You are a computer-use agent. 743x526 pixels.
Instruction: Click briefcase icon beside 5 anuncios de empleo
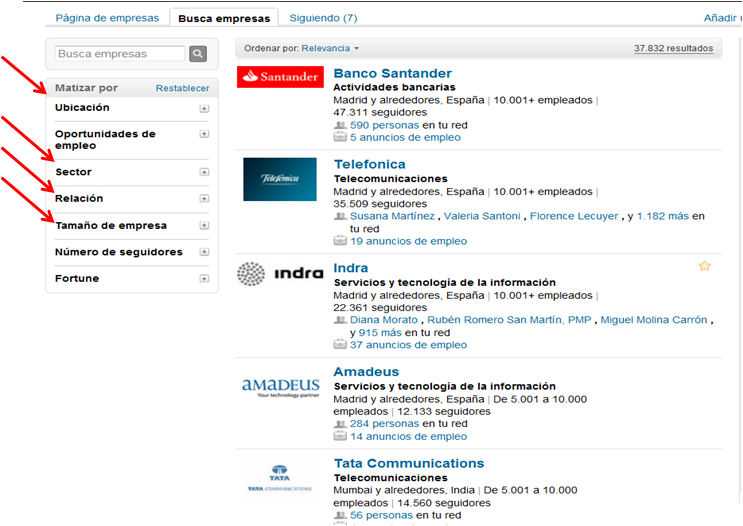coord(340,137)
